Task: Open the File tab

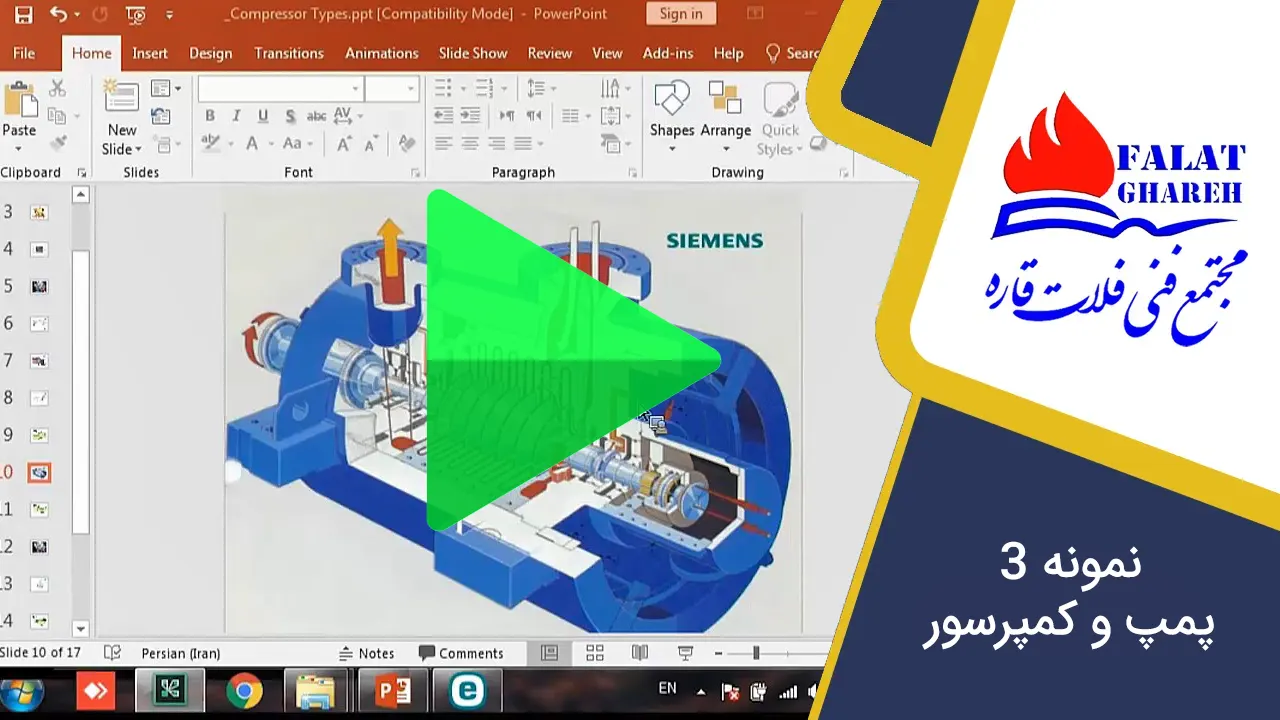Action: [24, 53]
